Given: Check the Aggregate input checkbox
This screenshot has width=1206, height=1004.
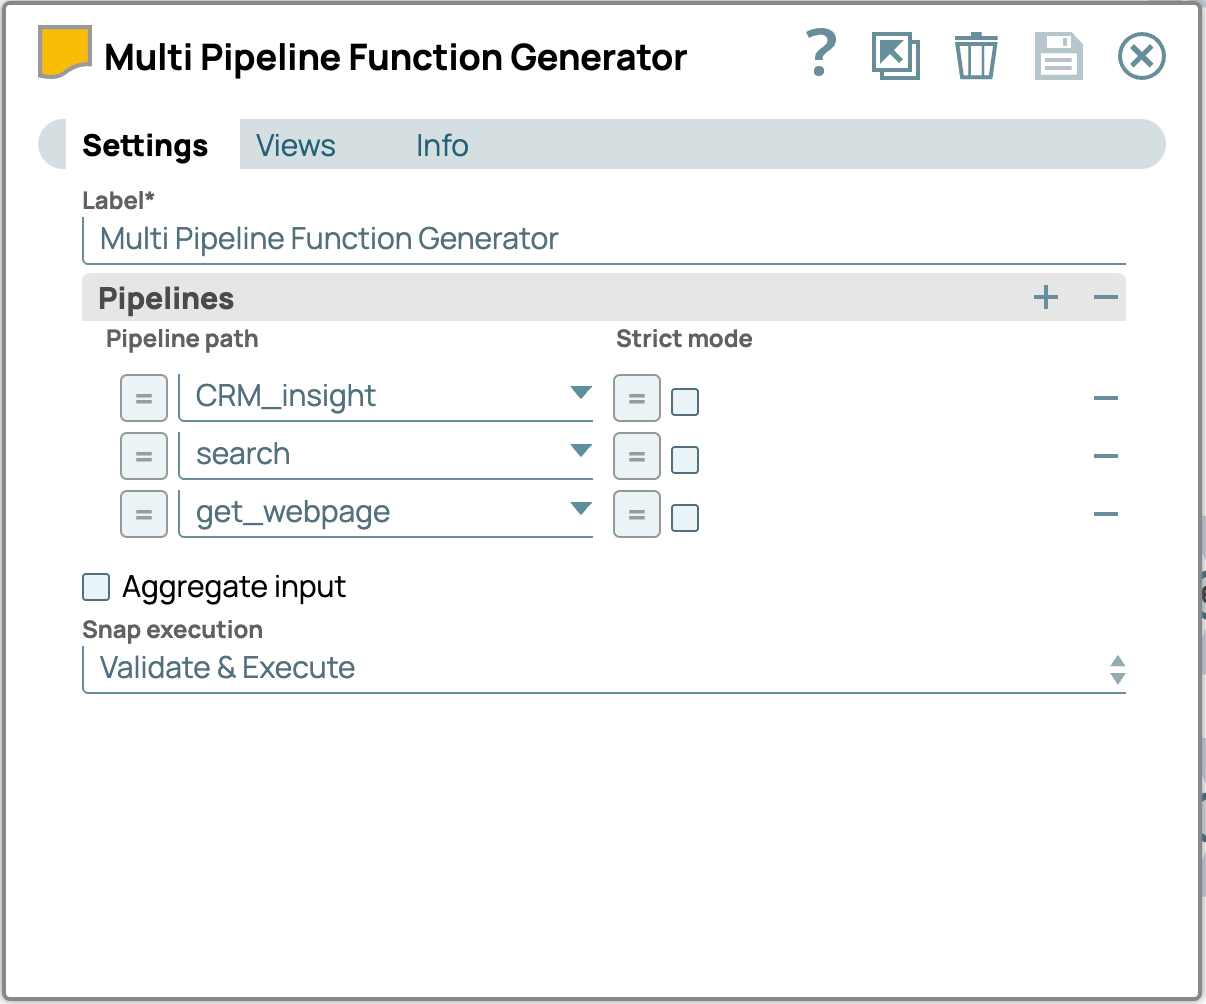Looking at the screenshot, I should (96, 587).
